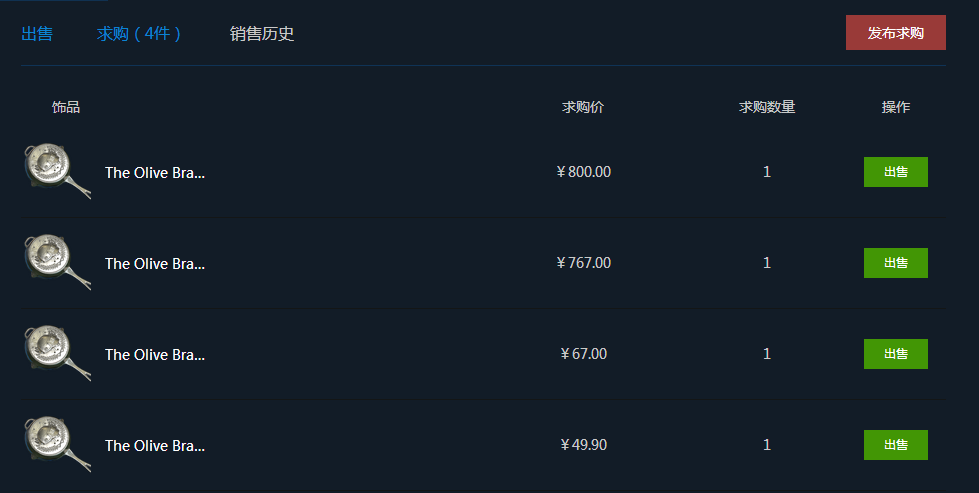The height and width of the screenshot is (493, 979).
Task: Click the 求购数量 column header
Action: click(767, 107)
